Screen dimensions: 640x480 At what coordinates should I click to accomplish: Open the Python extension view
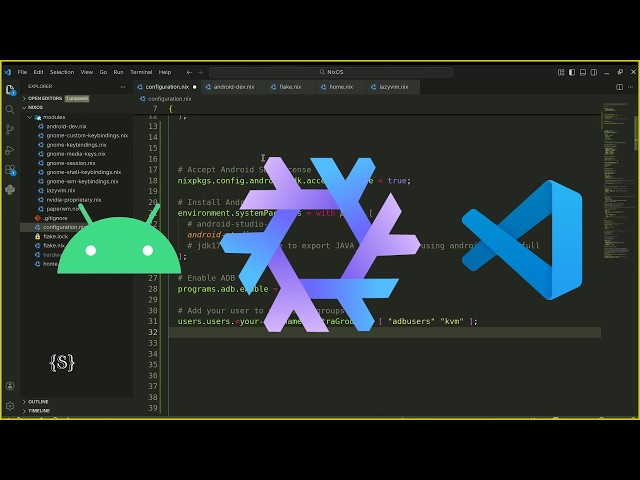(10, 190)
